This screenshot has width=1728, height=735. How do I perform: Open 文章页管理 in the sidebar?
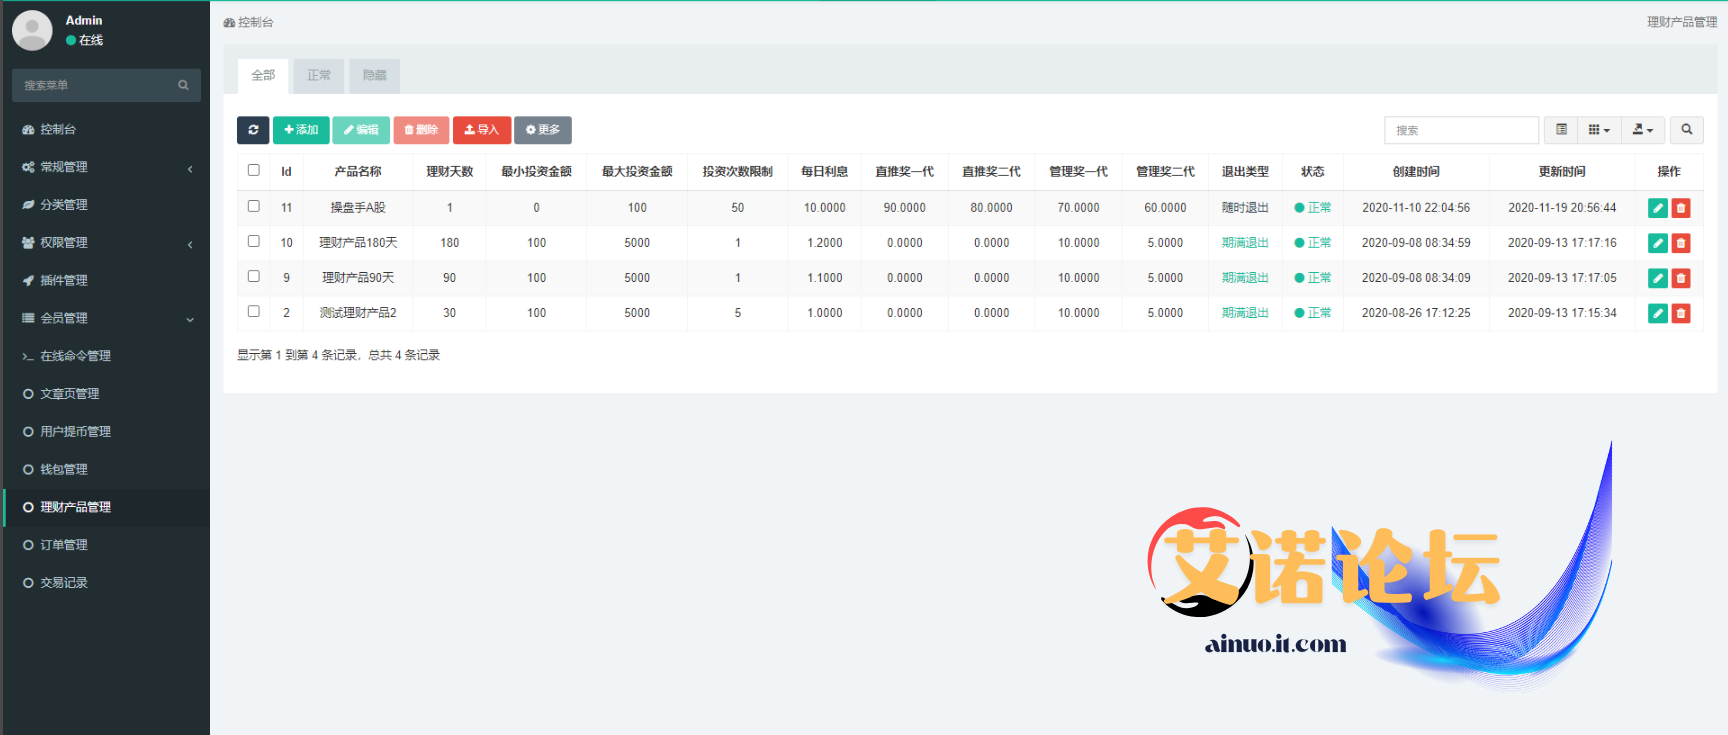point(105,394)
